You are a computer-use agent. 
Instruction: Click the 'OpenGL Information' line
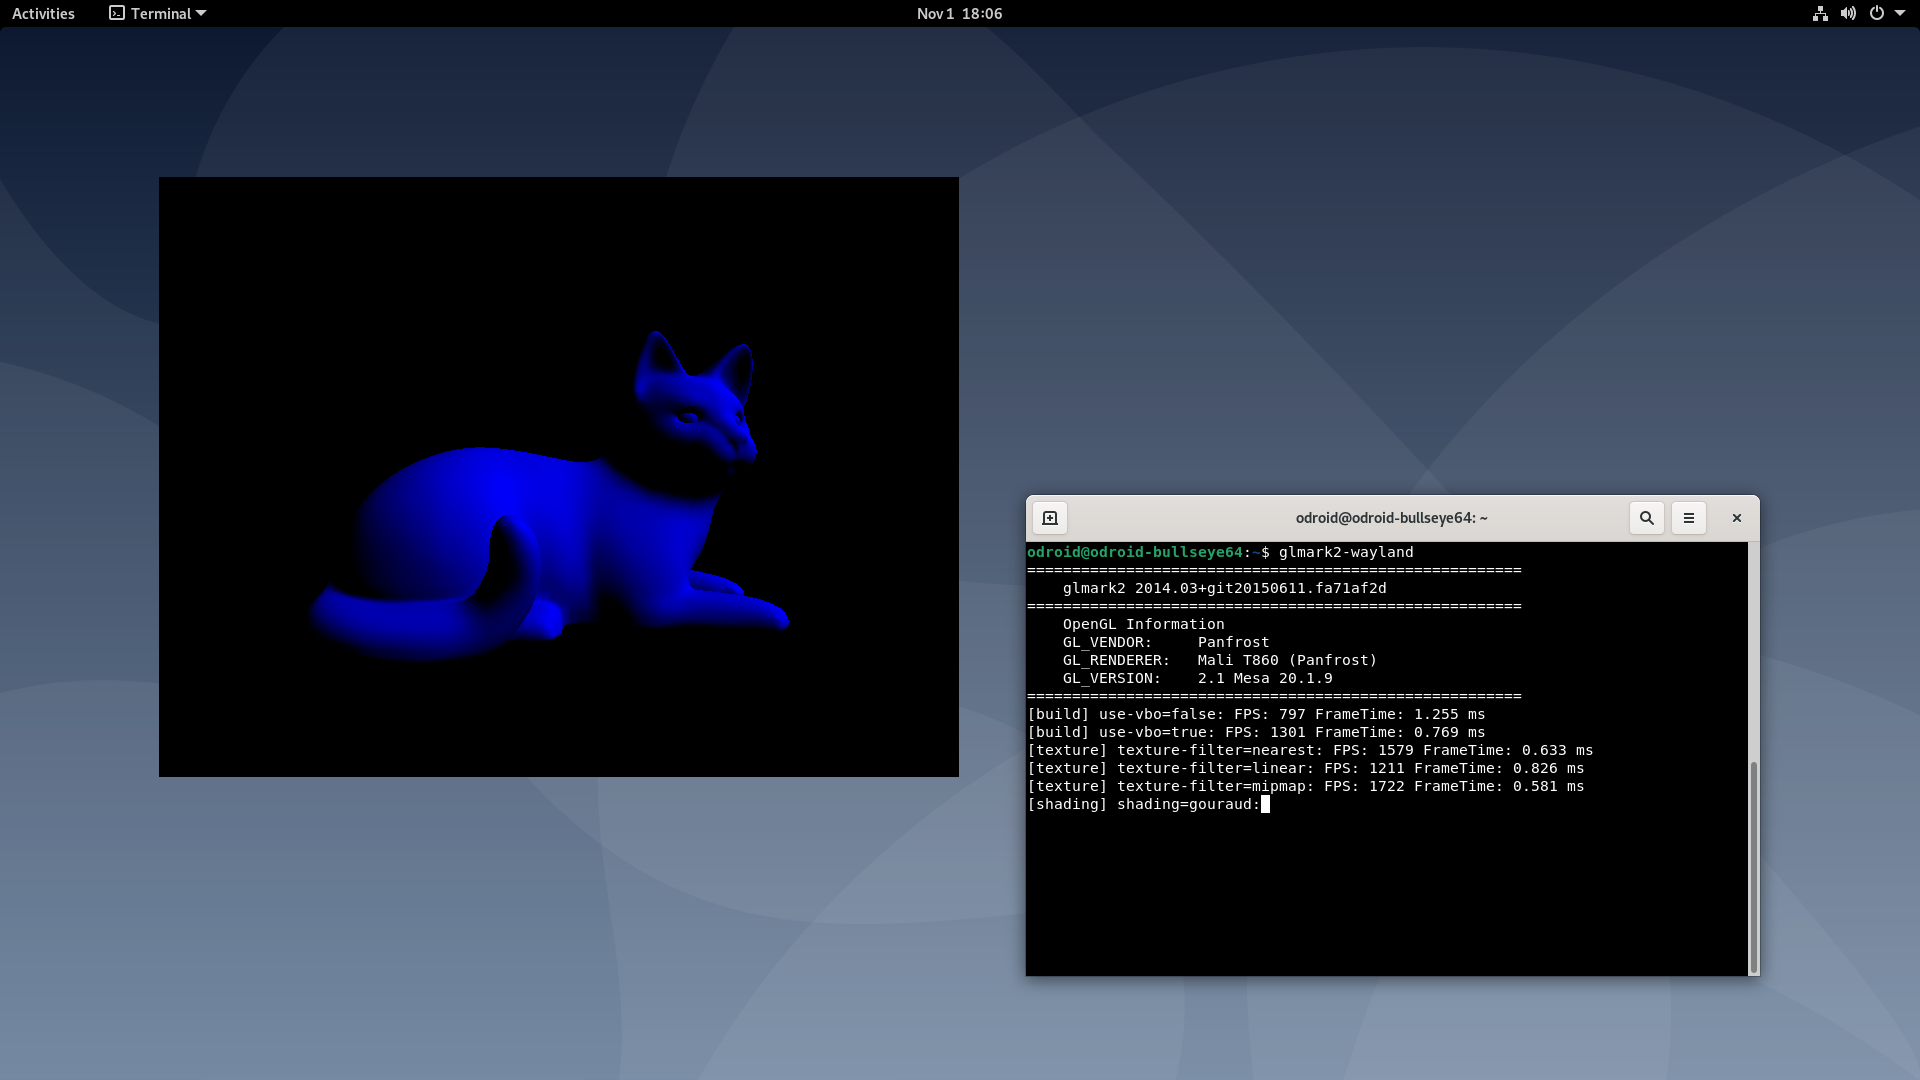1143,624
